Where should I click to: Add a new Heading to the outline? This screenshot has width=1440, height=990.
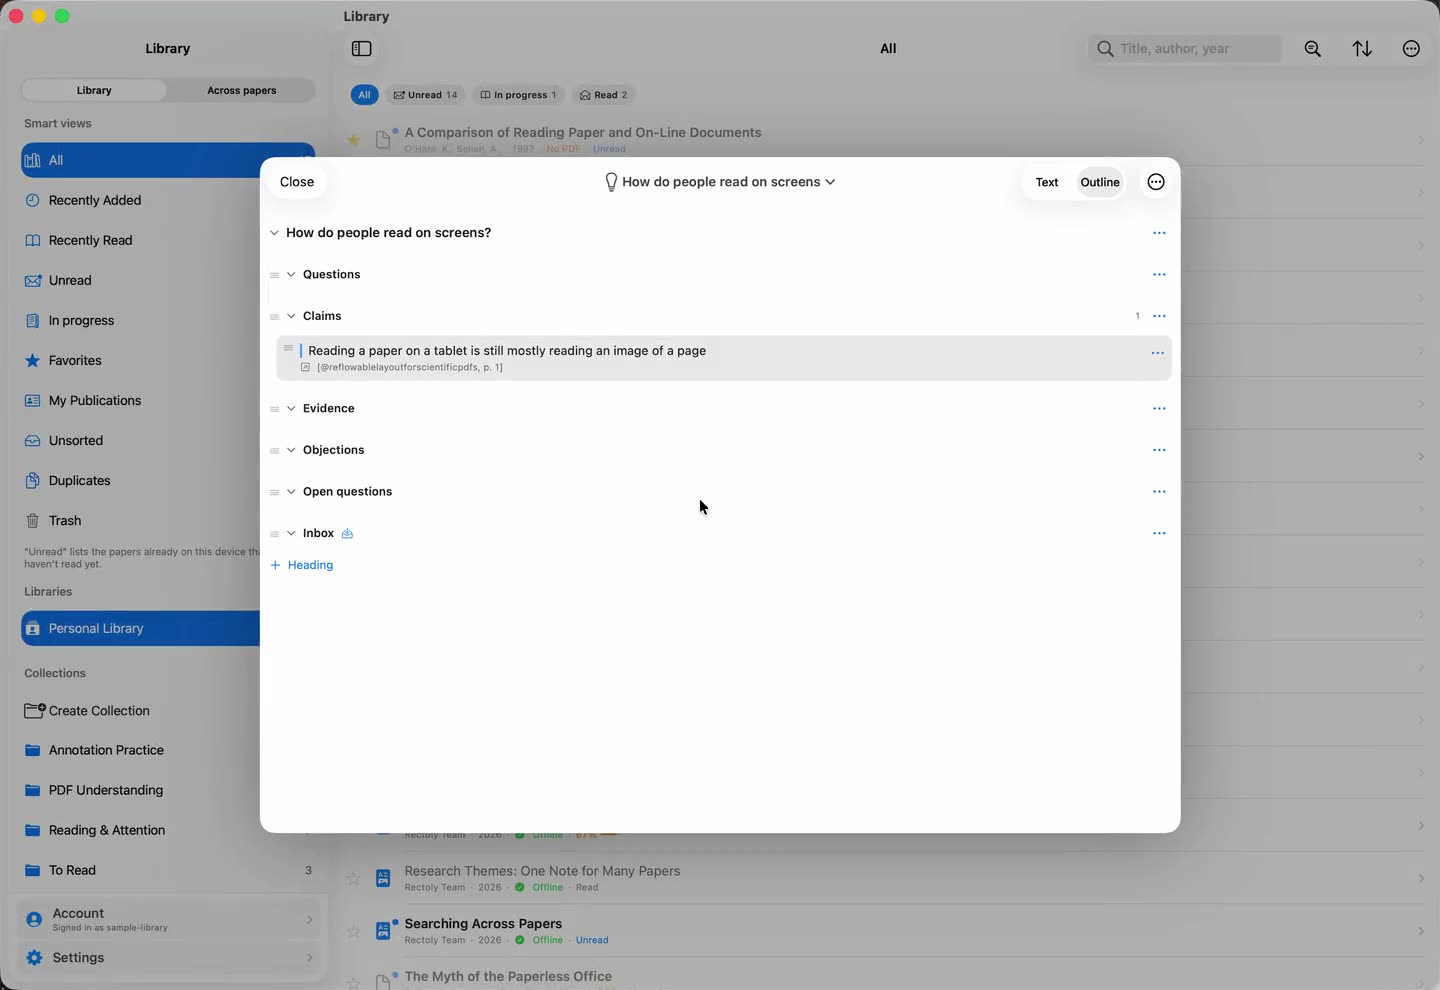pyautogui.click(x=302, y=565)
